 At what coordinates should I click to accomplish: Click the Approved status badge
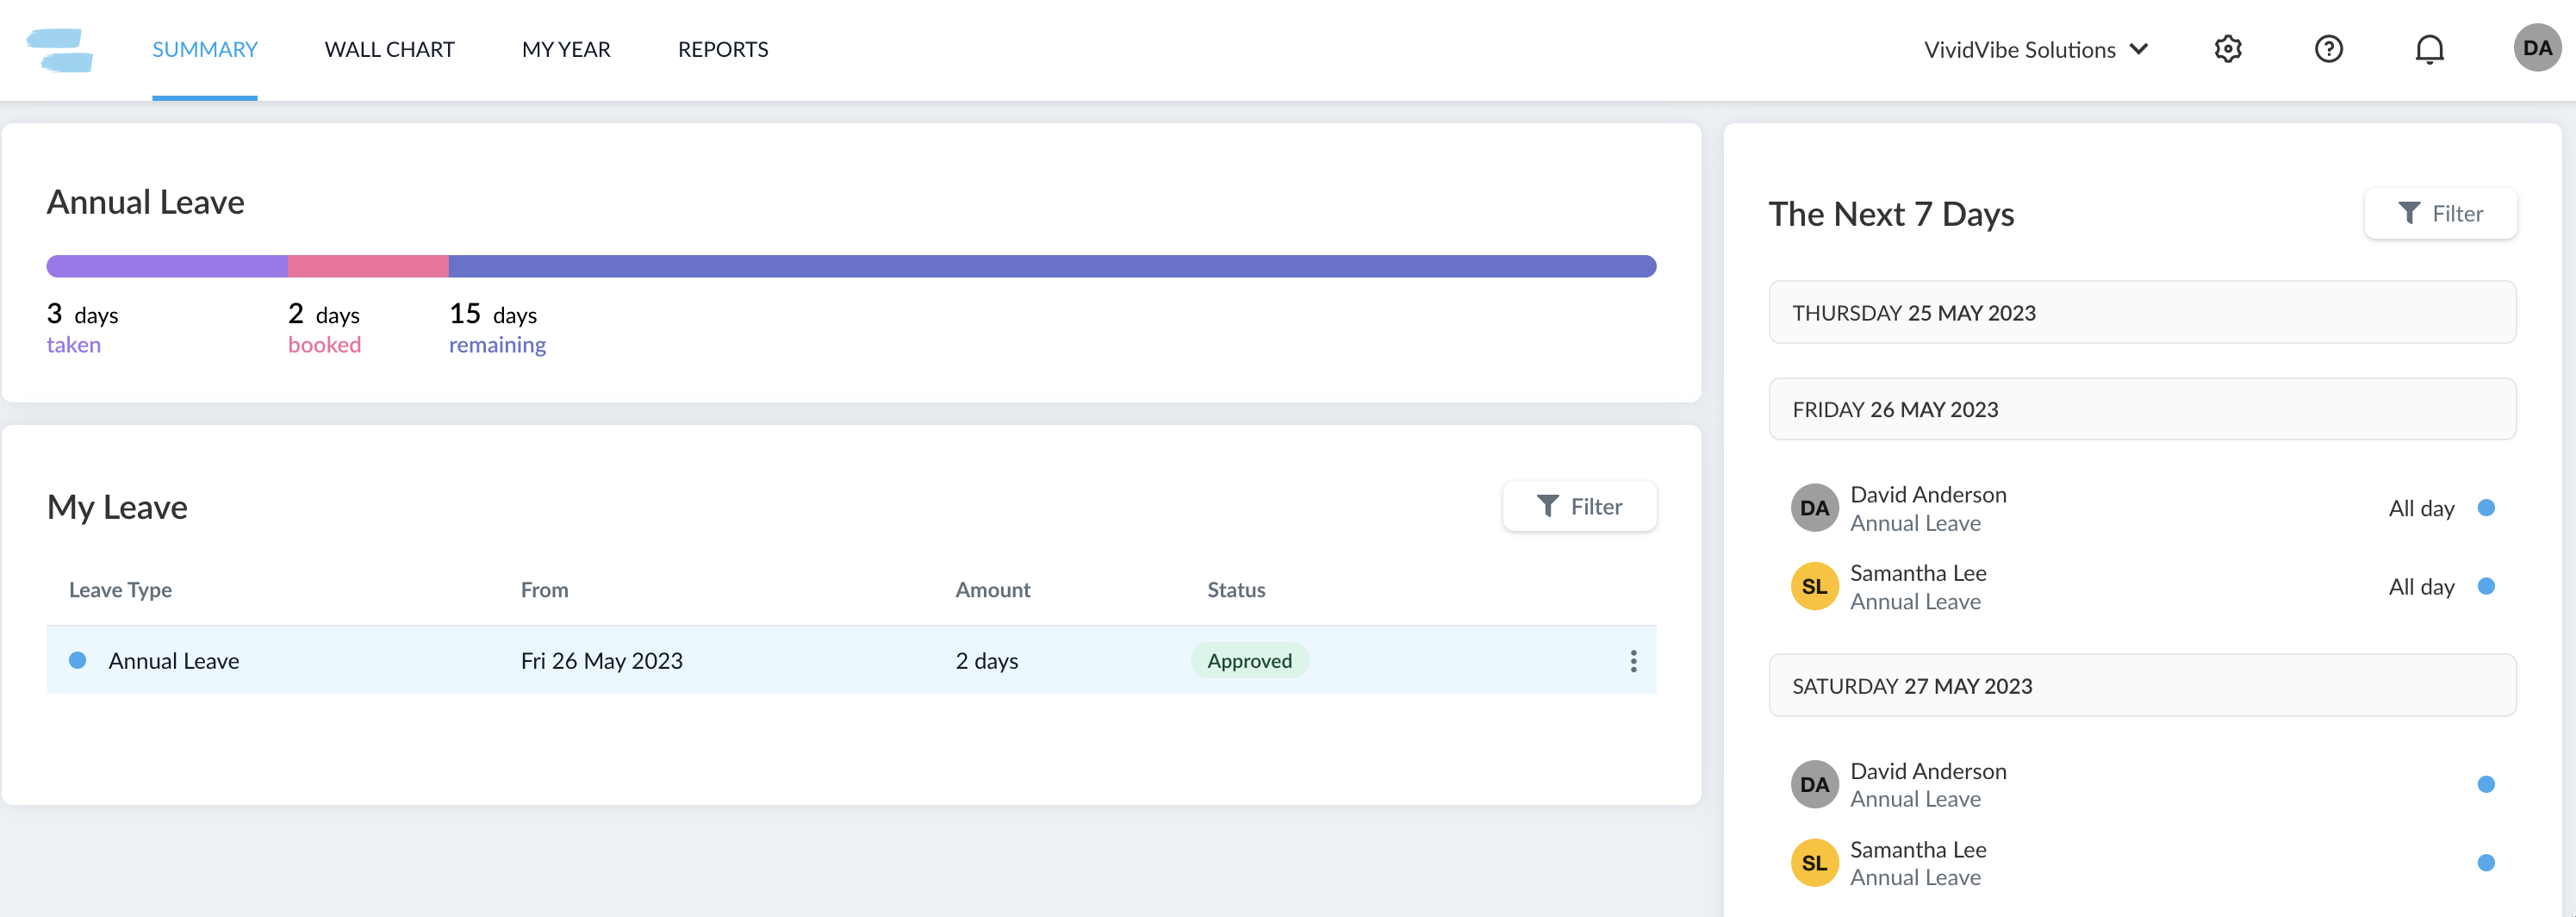coord(1249,661)
